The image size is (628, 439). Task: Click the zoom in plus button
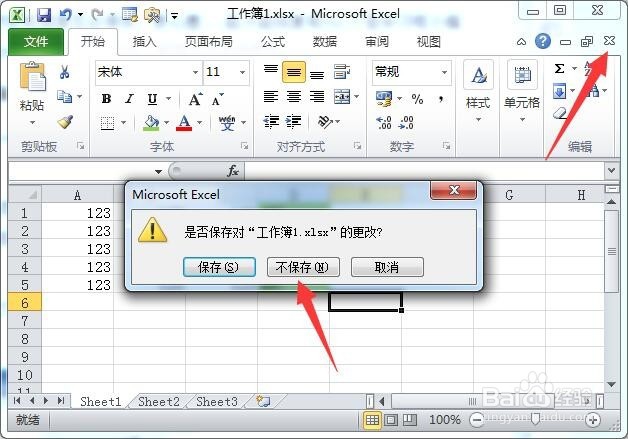[x=593, y=420]
